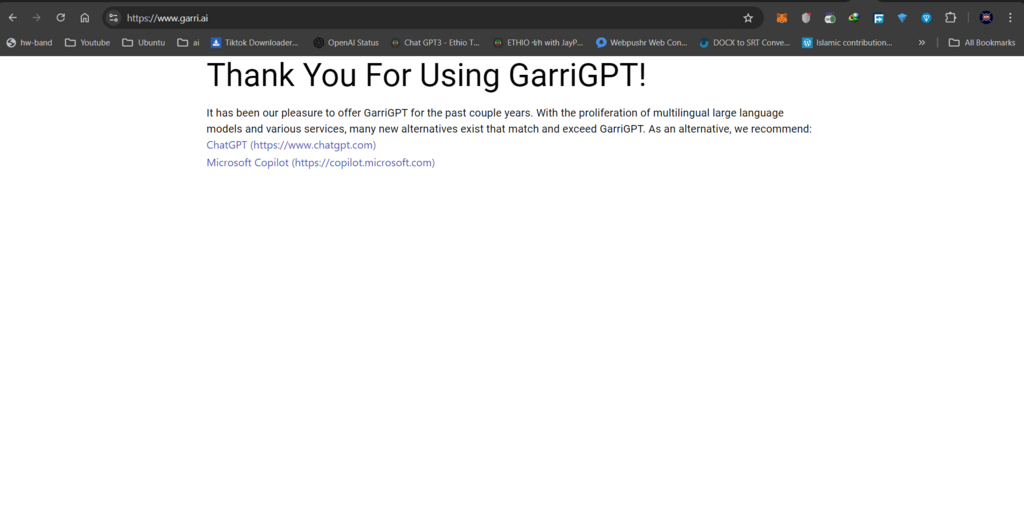The image size is (1024, 519).
Task: Follow the ChatGPT link
Action: (291, 145)
